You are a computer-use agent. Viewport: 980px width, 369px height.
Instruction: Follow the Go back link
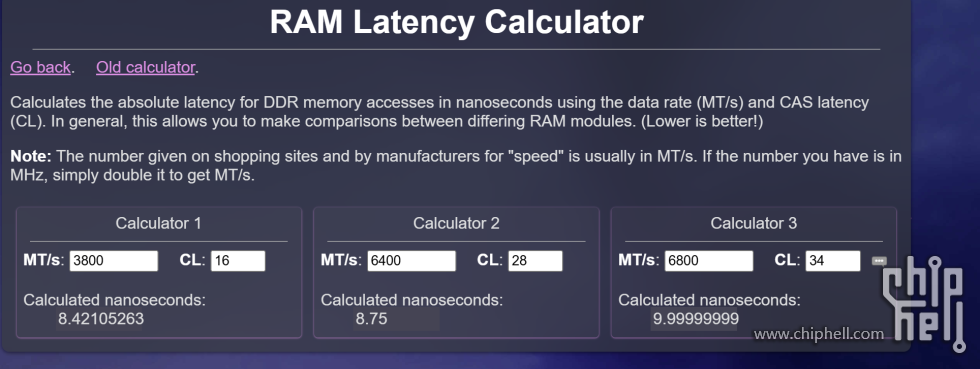coord(41,68)
